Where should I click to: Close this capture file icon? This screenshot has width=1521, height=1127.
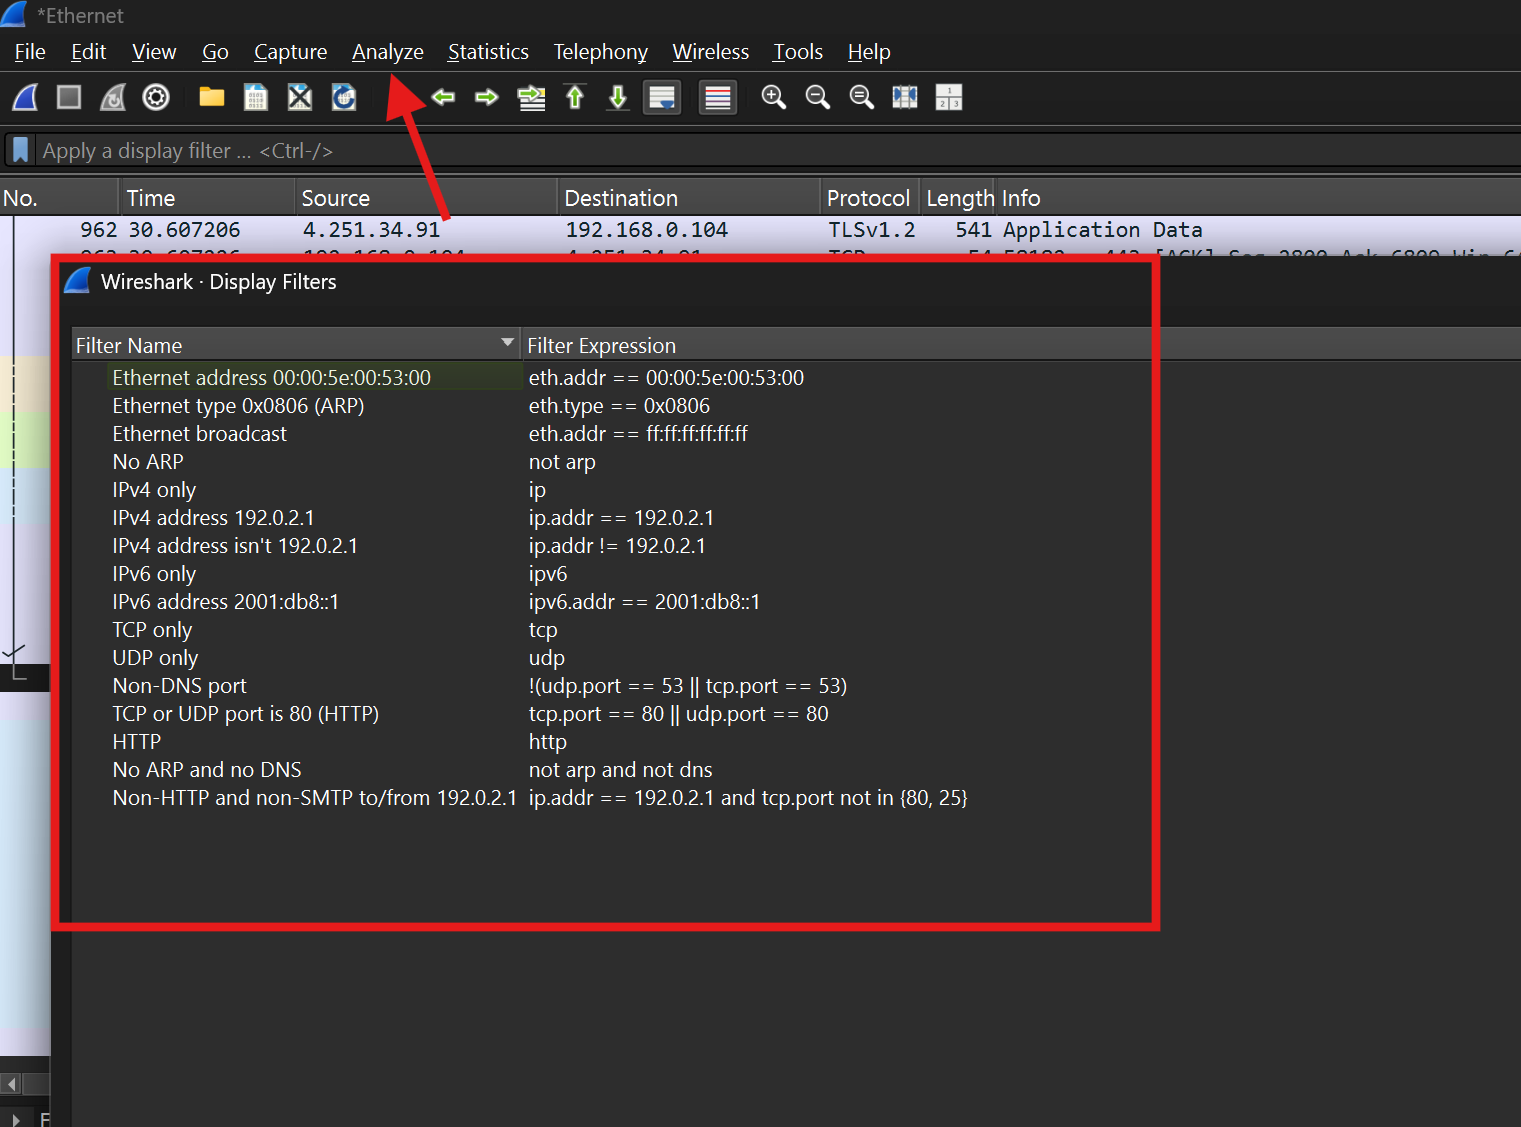pos(300,97)
